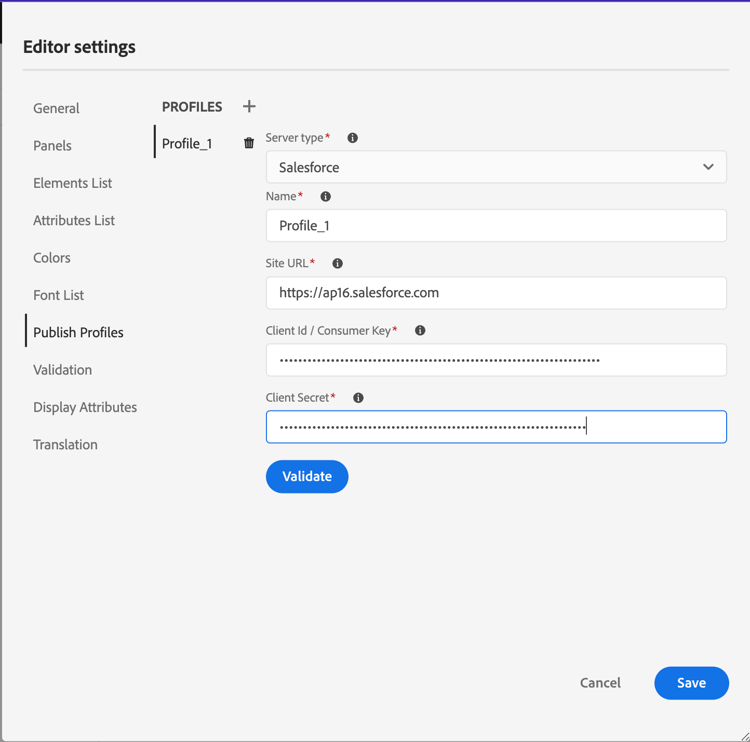Show info tooltip for Client Secret
The width and height of the screenshot is (750, 742).
358,398
